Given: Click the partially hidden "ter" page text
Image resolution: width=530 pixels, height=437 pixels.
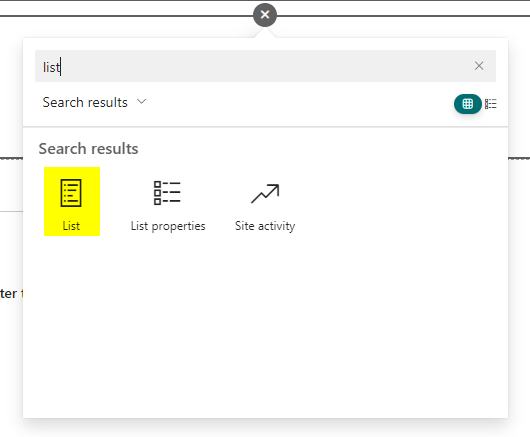Looking at the screenshot, I should tap(8, 293).
